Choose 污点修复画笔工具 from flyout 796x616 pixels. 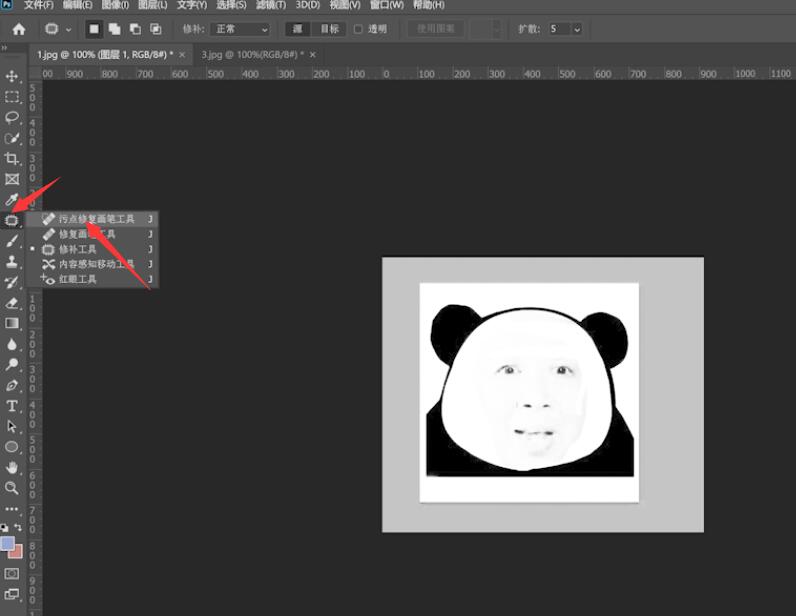(x=93, y=219)
